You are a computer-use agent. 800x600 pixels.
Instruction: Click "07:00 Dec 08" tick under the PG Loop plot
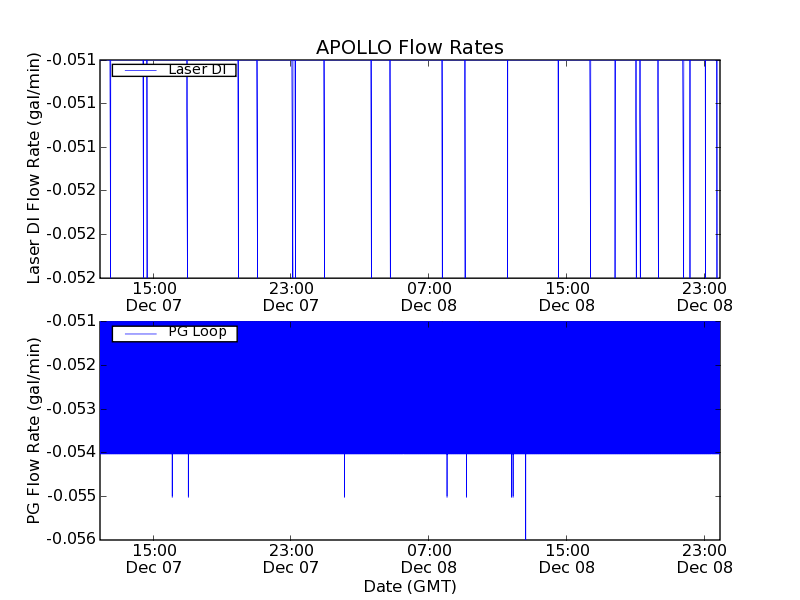pyautogui.click(x=429, y=559)
